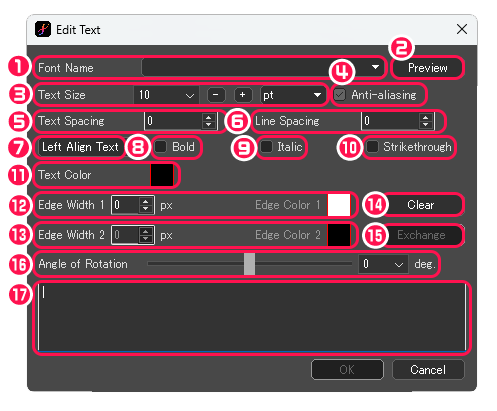
Task: Click Text Spacing up arrow
Action: coord(209,117)
